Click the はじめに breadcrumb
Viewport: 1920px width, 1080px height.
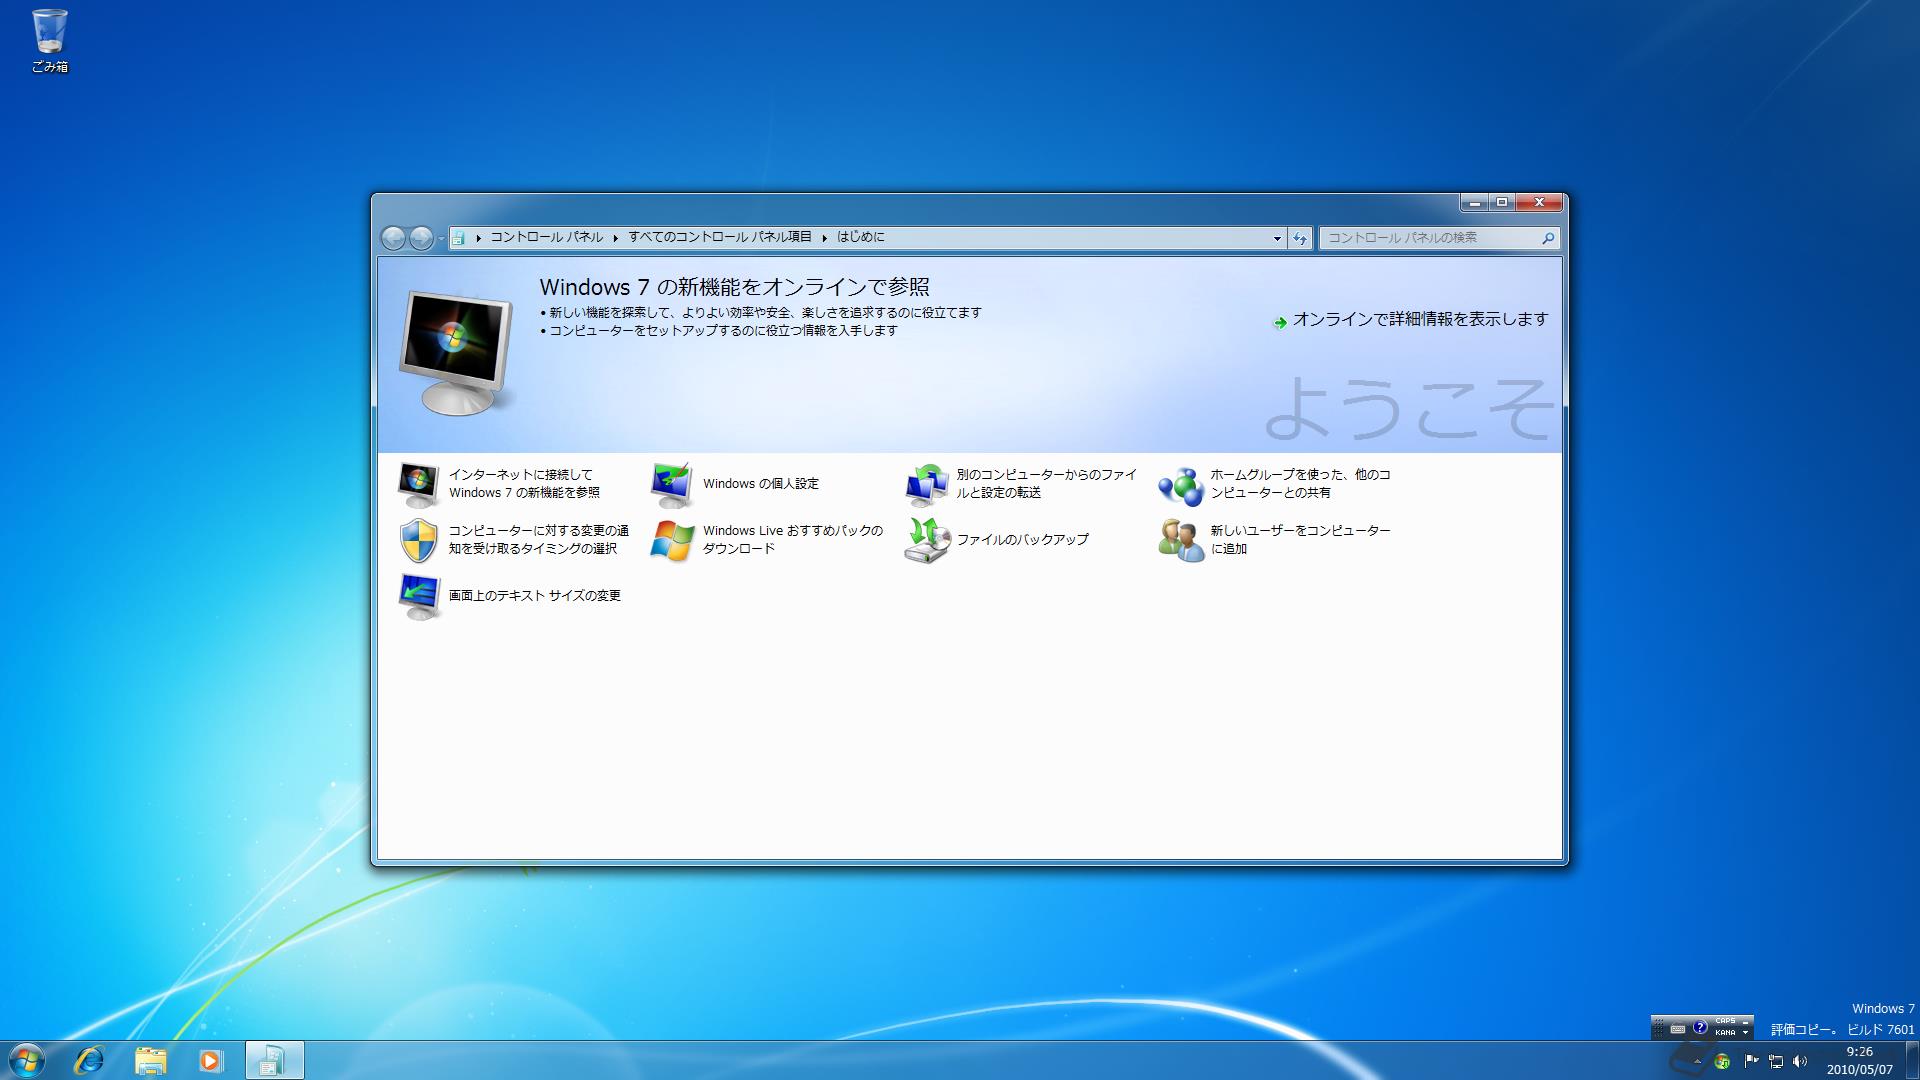(x=861, y=237)
